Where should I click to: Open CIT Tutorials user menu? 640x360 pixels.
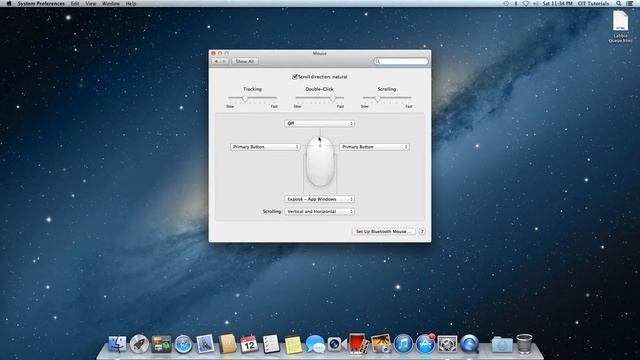pyautogui.click(x=593, y=3)
